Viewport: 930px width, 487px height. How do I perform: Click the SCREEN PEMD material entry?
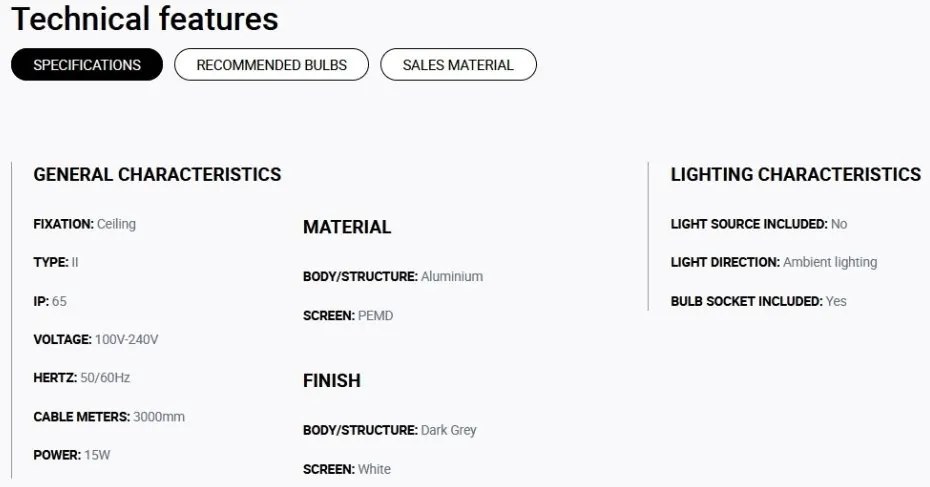tap(348, 316)
